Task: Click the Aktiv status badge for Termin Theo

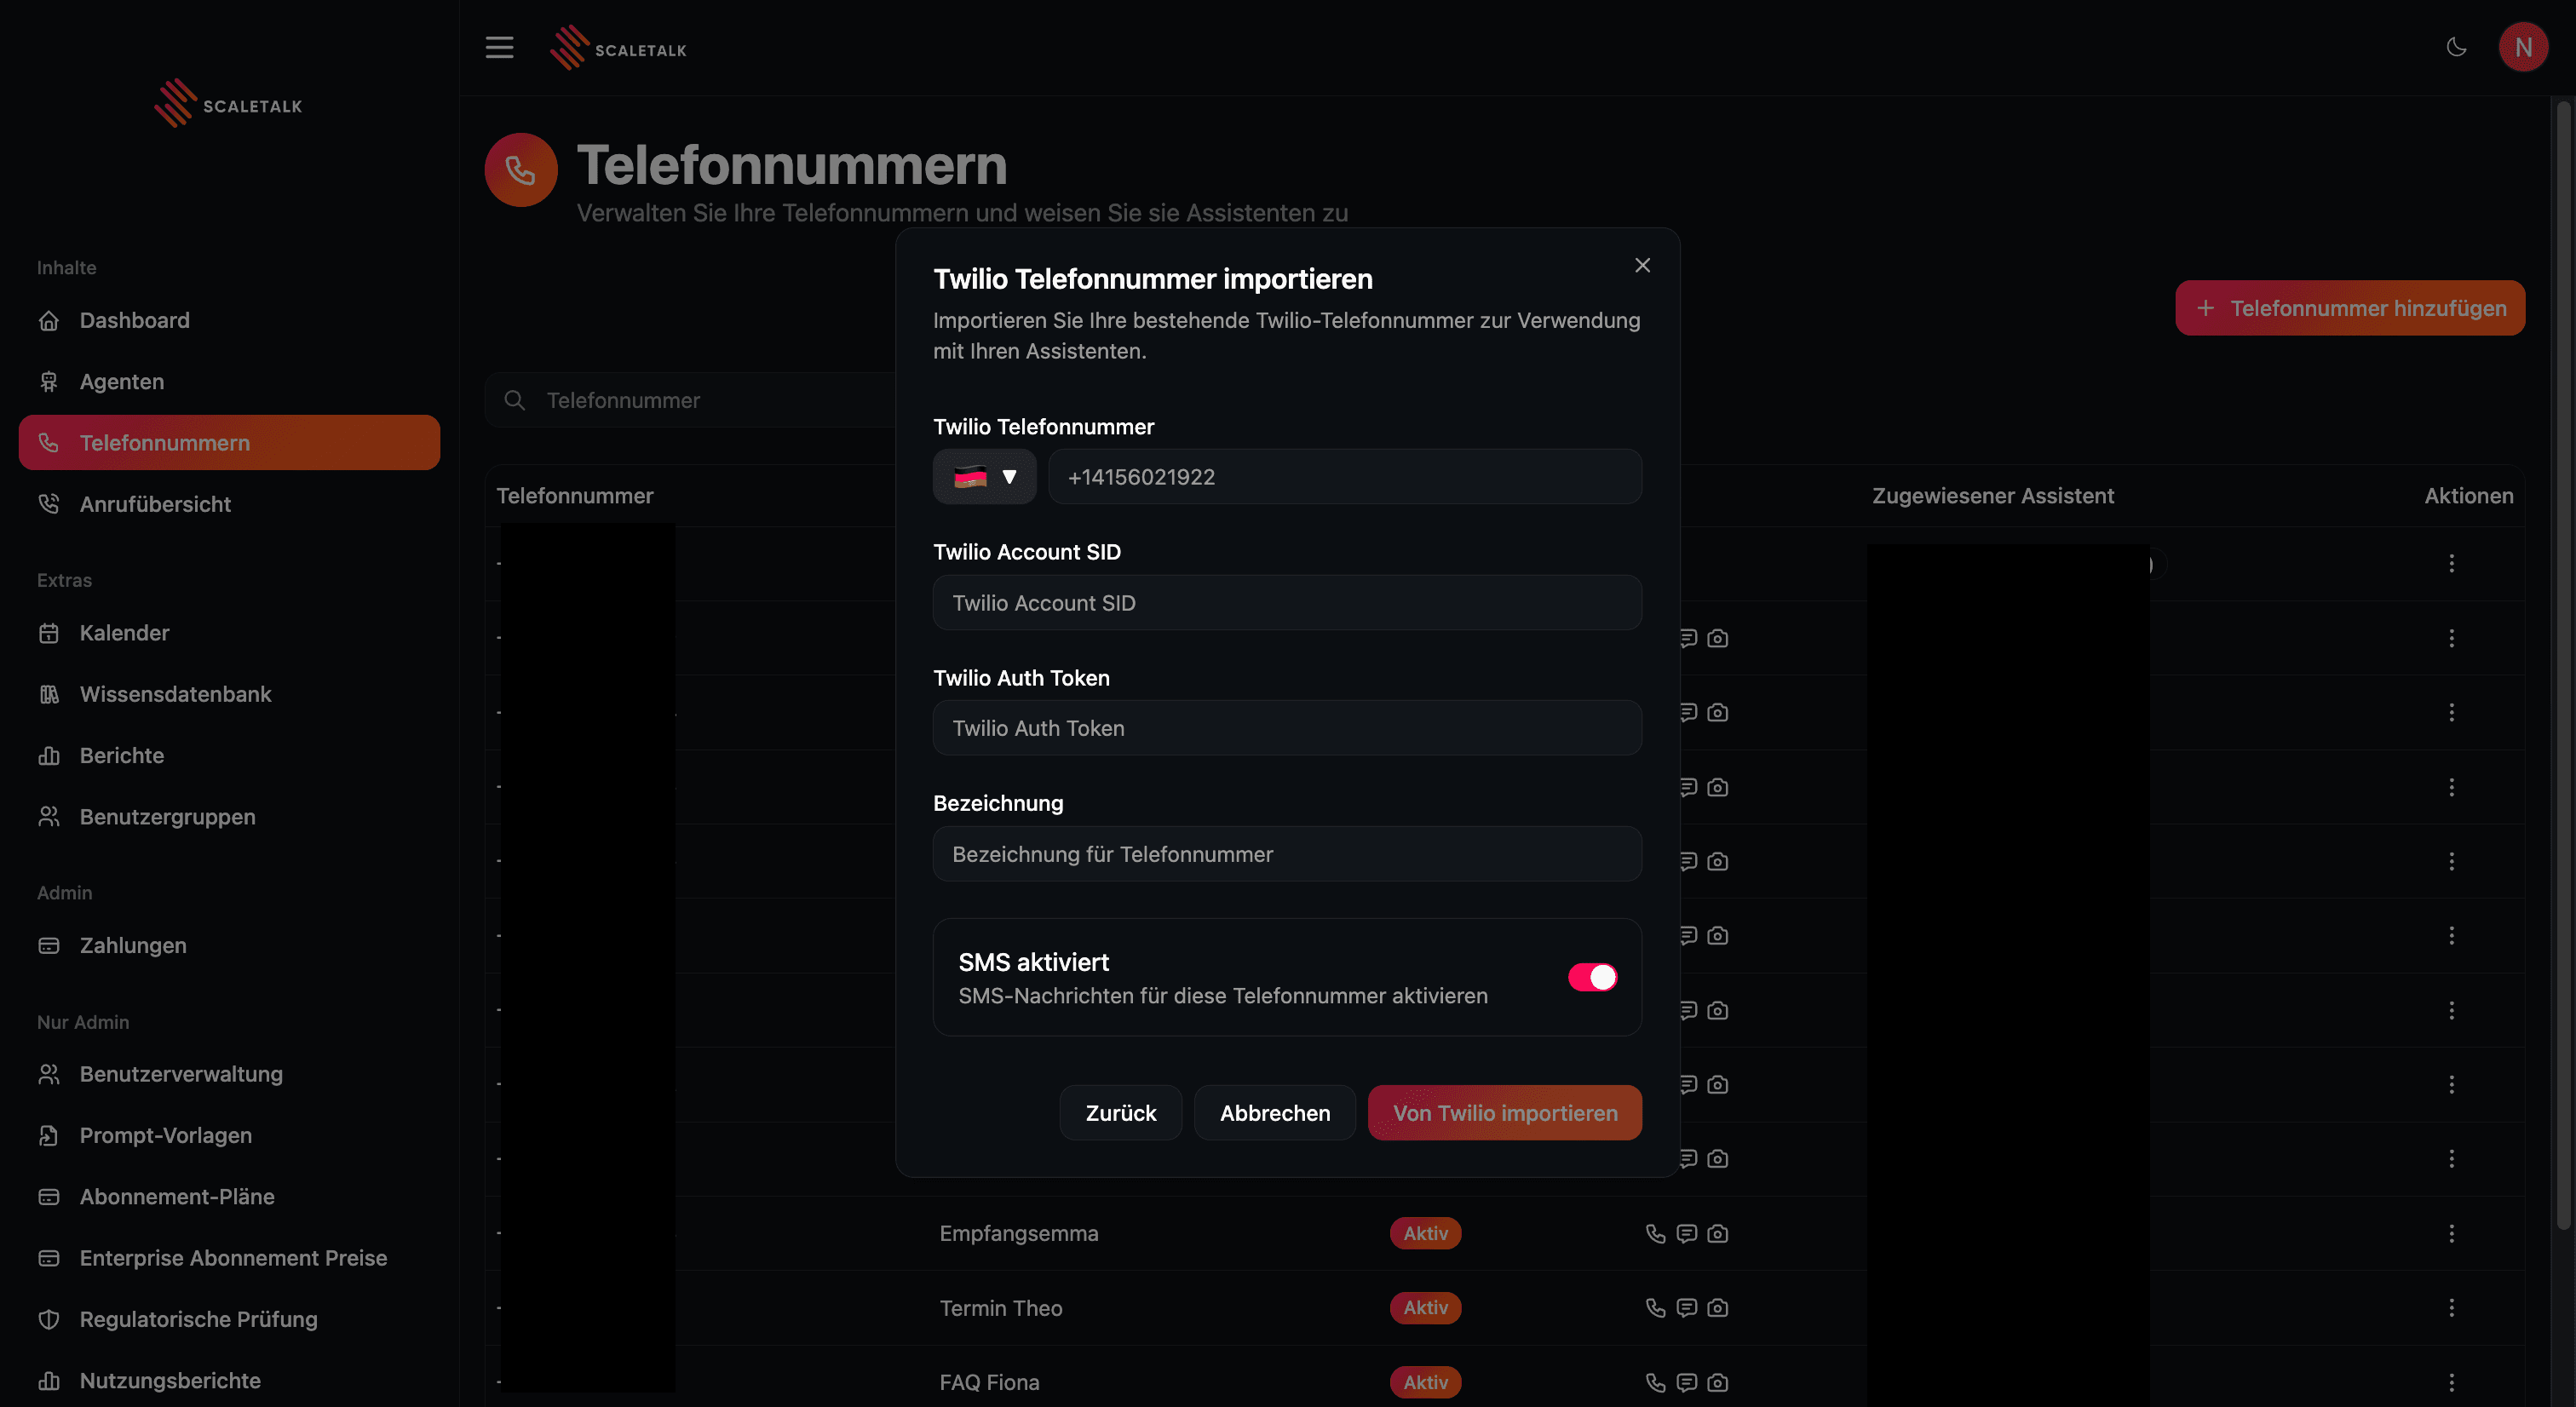Action: tap(1425, 1308)
